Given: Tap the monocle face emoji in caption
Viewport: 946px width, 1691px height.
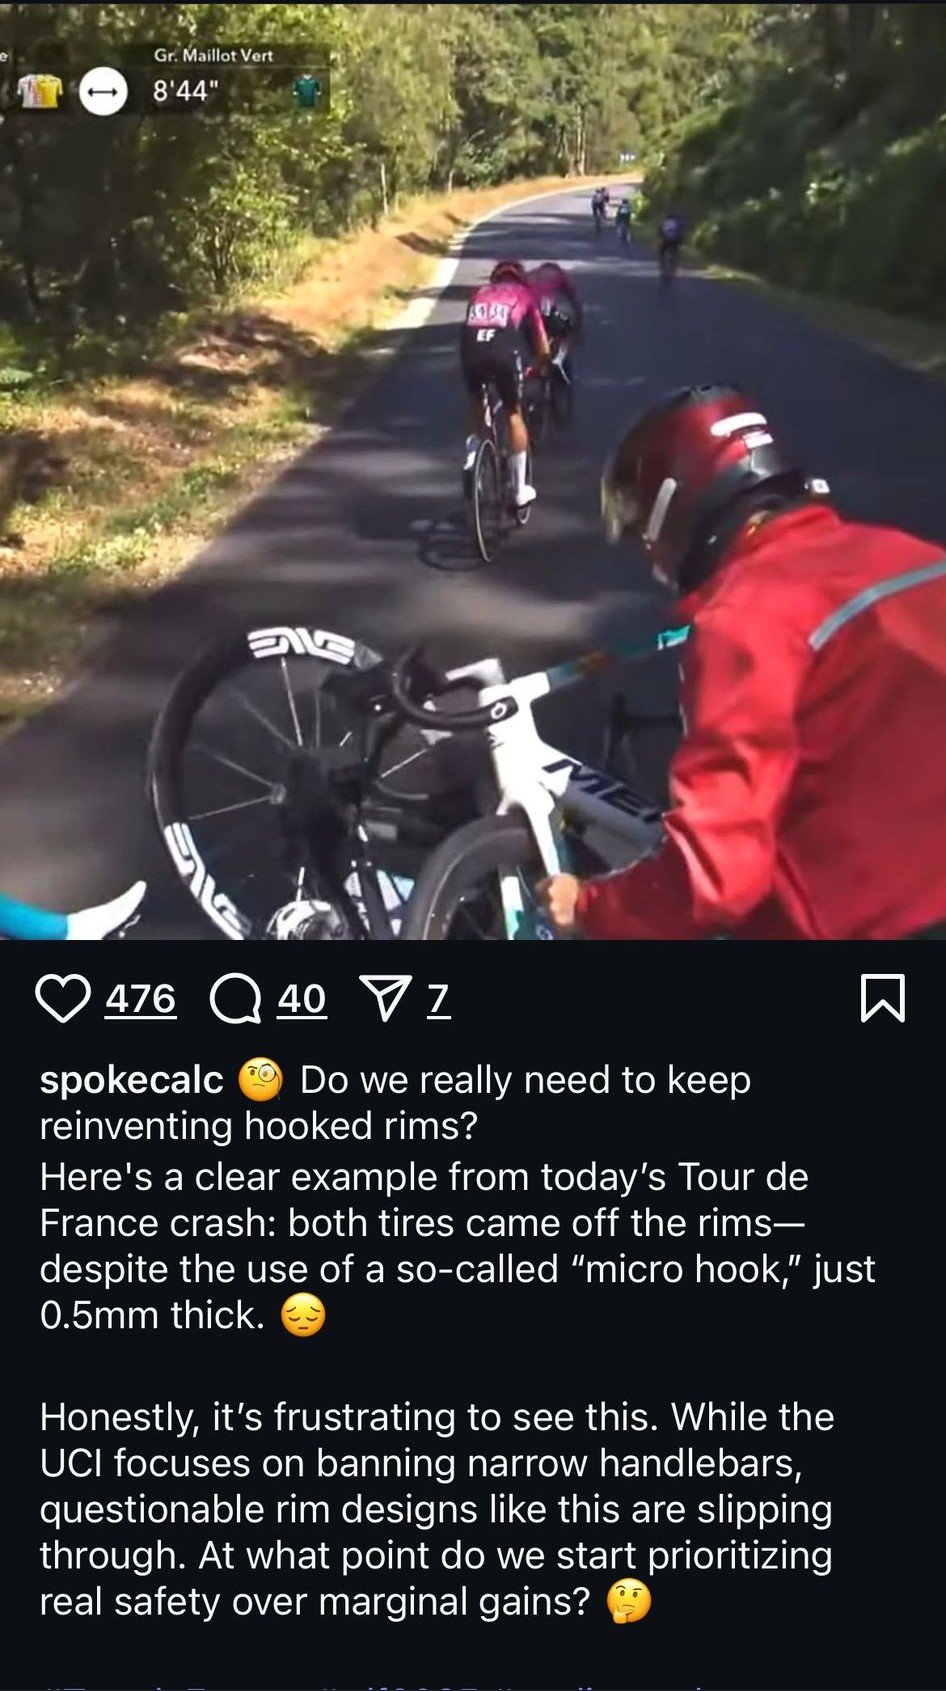Looking at the screenshot, I should [261, 1081].
